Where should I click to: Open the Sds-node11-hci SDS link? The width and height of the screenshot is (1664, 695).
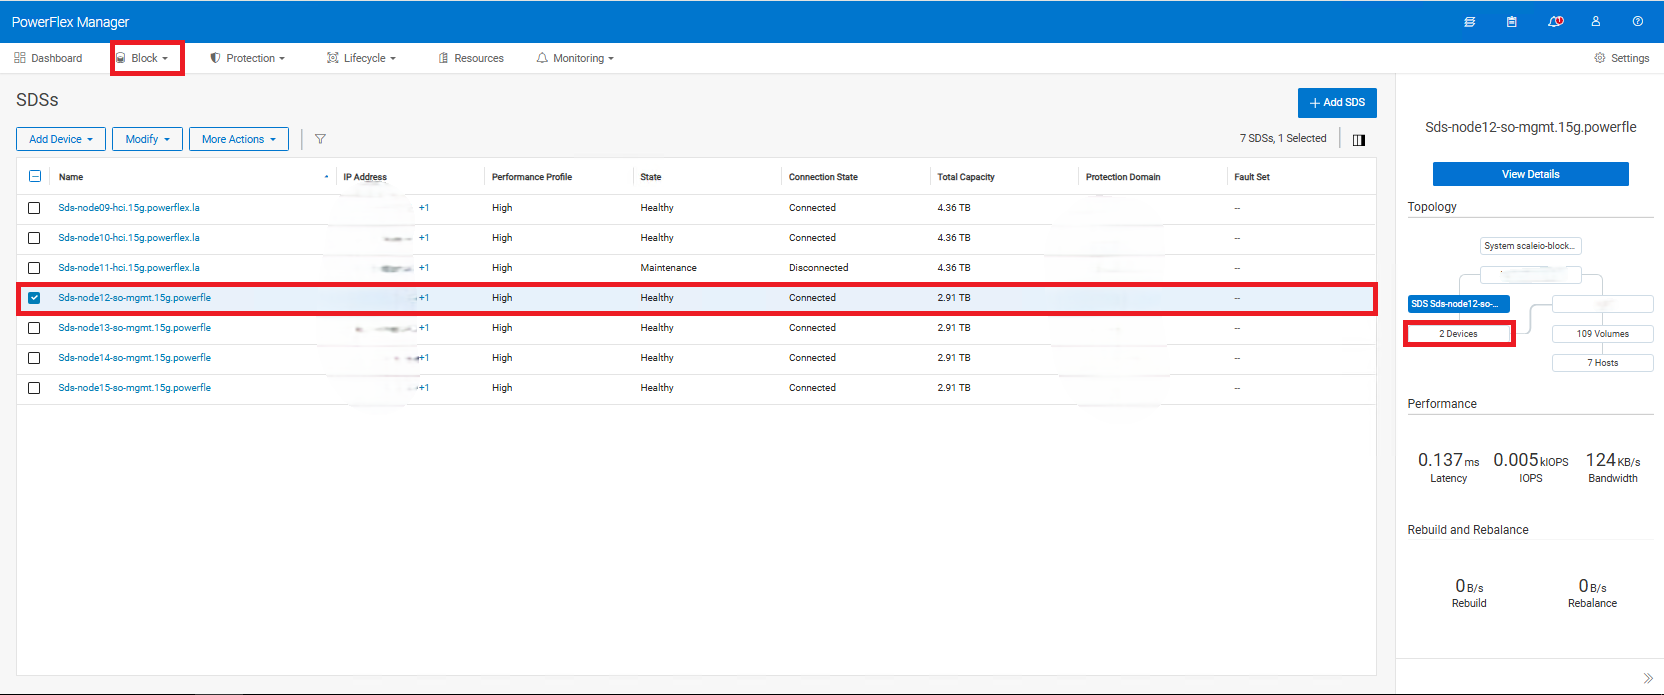click(129, 268)
